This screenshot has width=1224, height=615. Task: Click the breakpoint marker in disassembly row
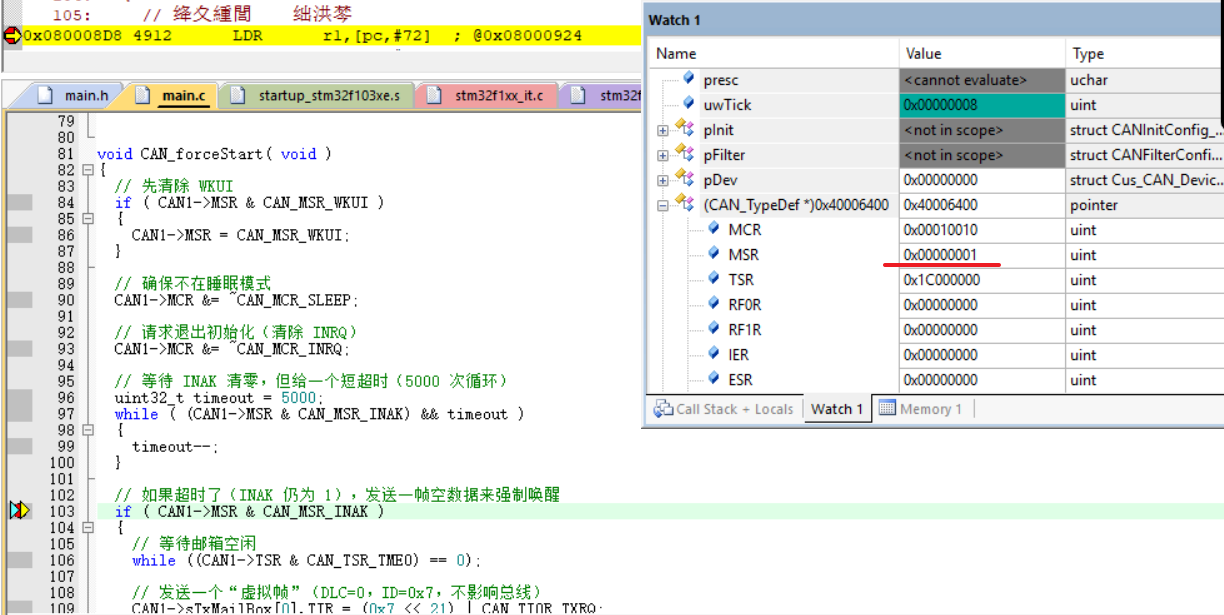click(11, 36)
